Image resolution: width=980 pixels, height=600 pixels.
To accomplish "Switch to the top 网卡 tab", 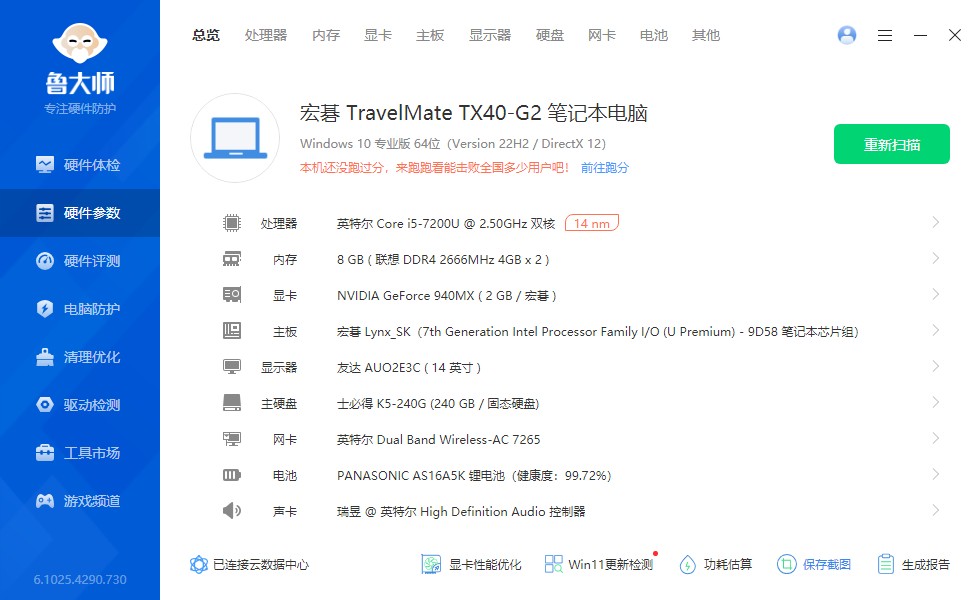I will 602,36.
